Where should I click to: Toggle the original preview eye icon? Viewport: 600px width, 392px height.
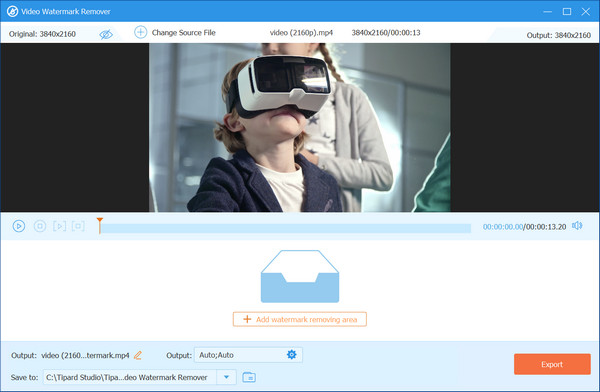[x=106, y=34]
